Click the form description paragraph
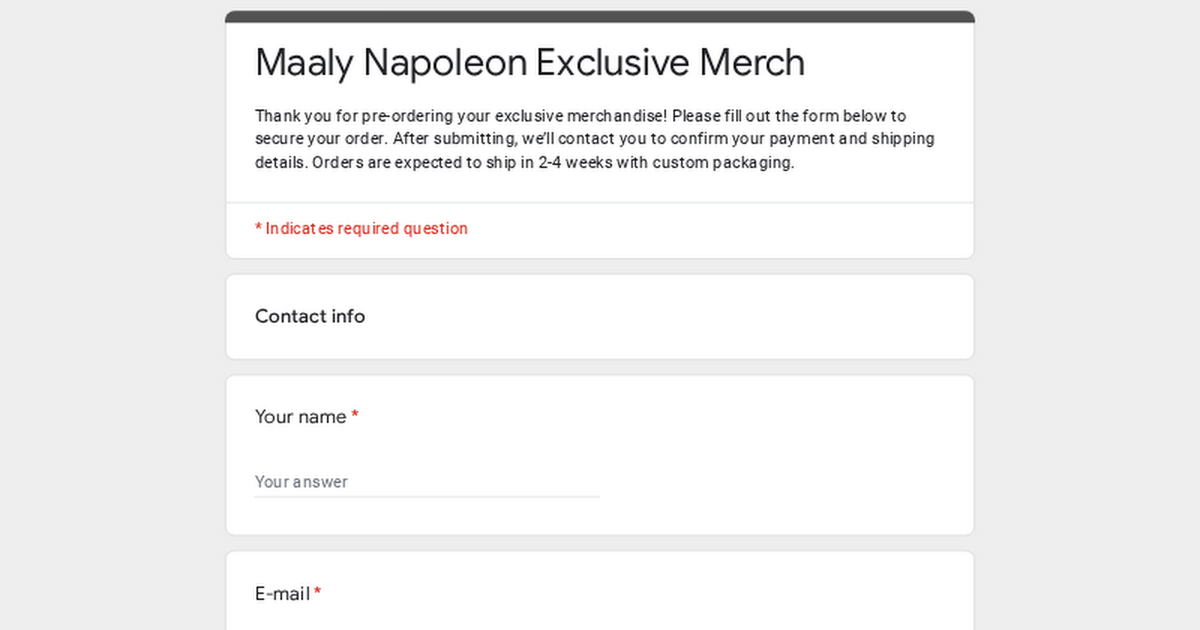The width and height of the screenshot is (1200, 630). (x=594, y=138)
